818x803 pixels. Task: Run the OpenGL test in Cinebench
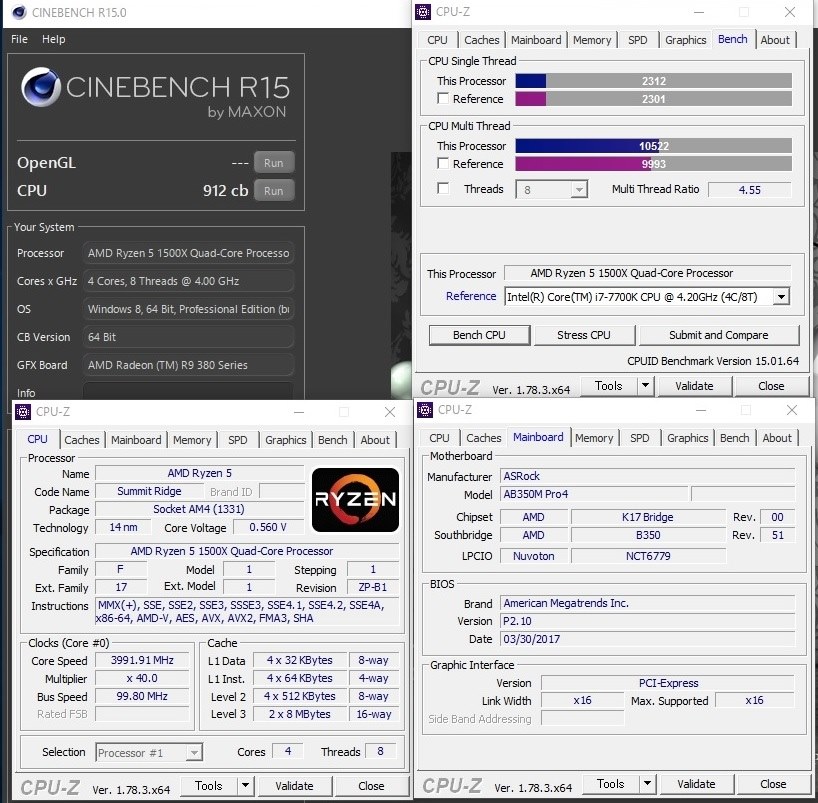(x=274, y=162)
